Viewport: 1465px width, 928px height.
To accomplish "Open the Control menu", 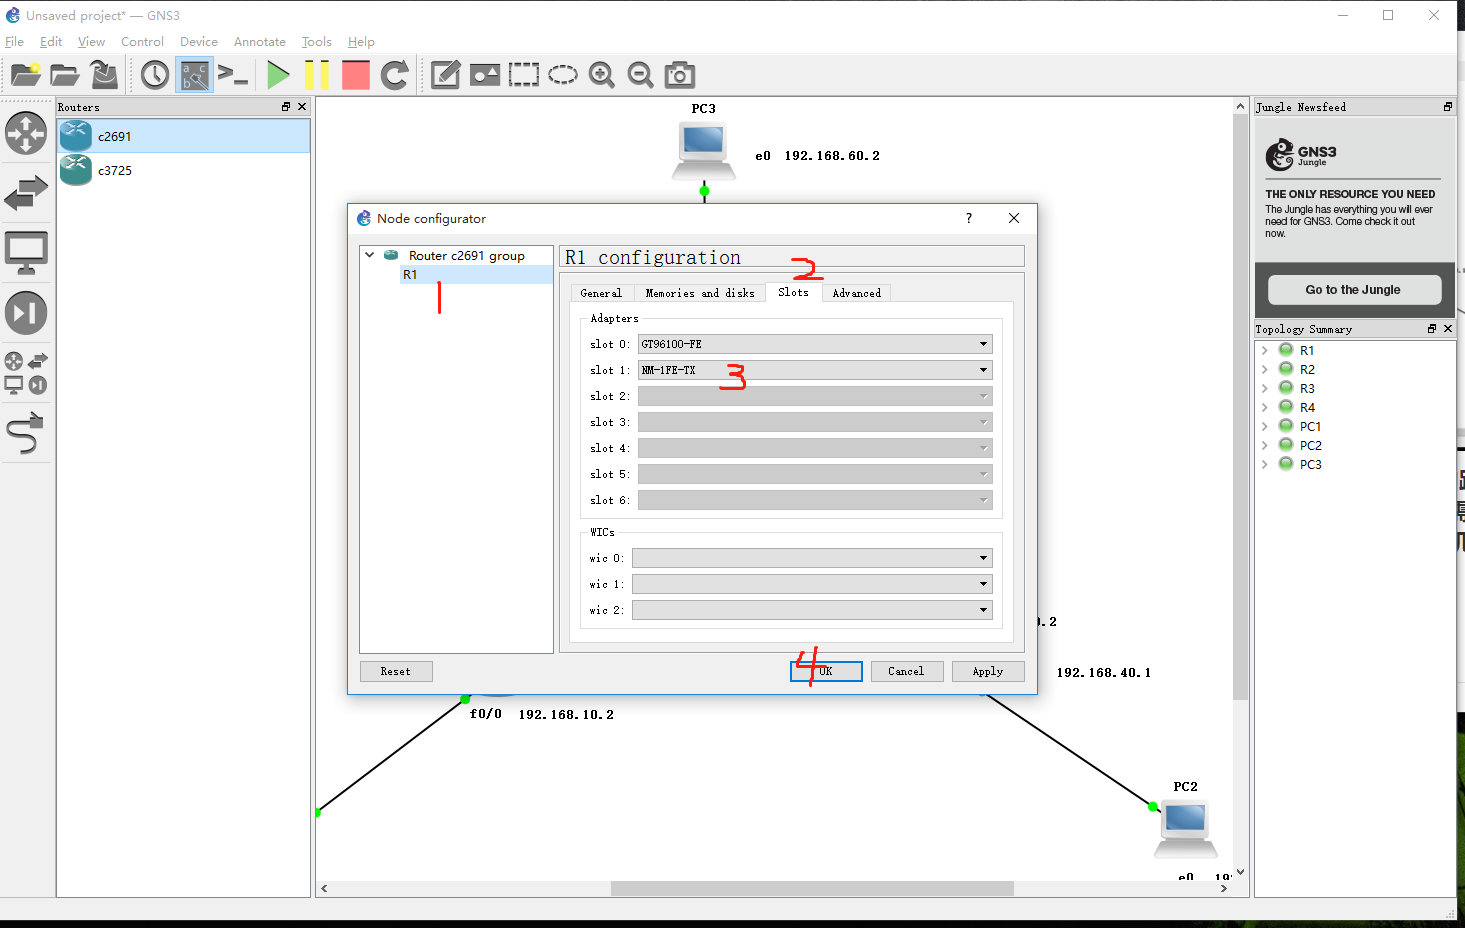I will [x=142, y=42].
